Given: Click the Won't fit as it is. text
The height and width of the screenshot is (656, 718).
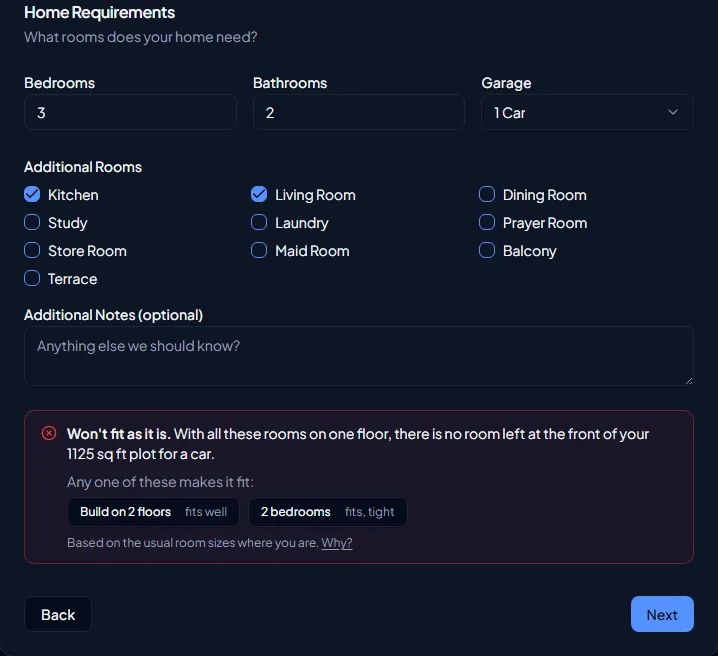Looking at the screenshot, I should pyautogui.click(x=119, y=434).
